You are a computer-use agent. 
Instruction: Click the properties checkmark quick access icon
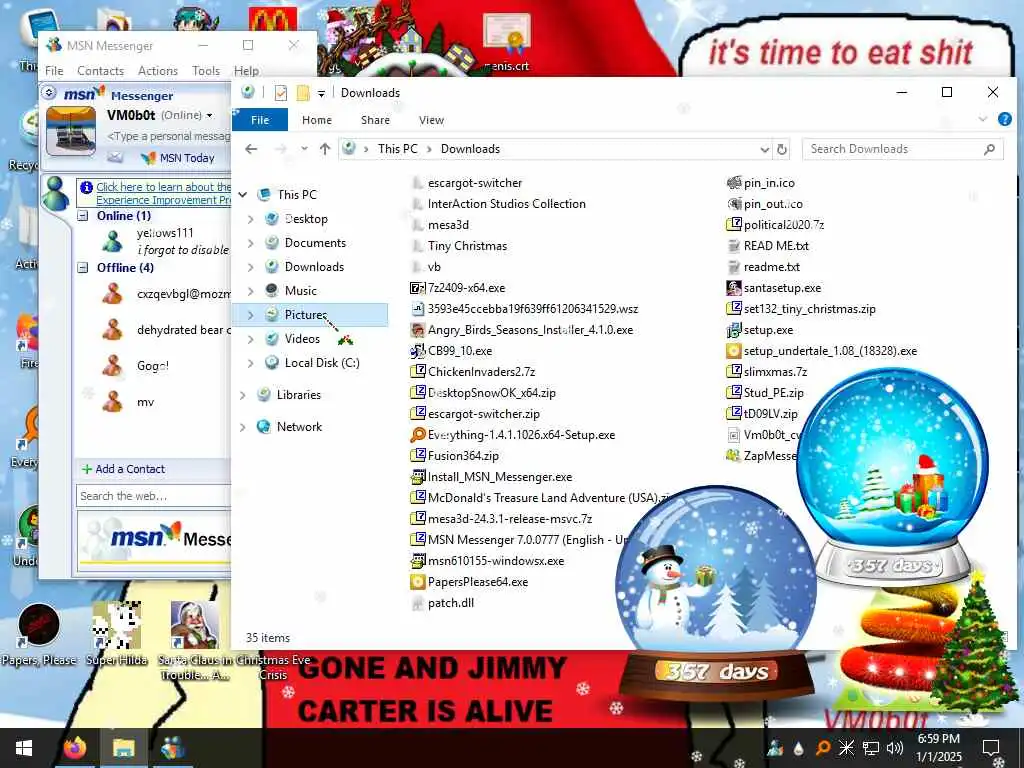[281, 93]
